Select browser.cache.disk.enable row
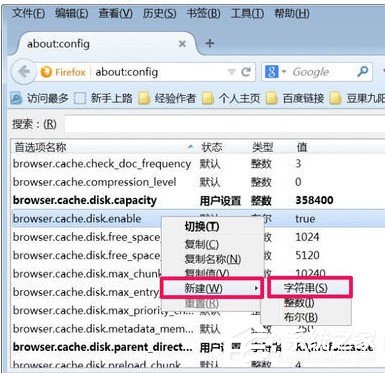The width and height of the screenshot is (385, 373). click(x=198, y=219)
